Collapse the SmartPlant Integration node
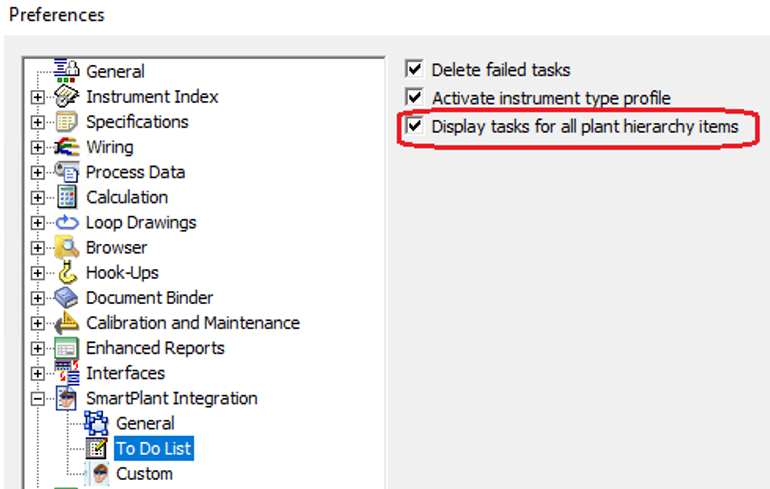770x489 pixels. tap(38, 398)
